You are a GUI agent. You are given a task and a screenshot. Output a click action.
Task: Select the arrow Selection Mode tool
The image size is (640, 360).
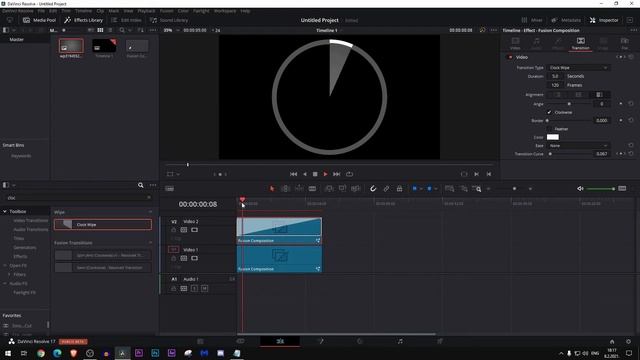click(272, 188)
